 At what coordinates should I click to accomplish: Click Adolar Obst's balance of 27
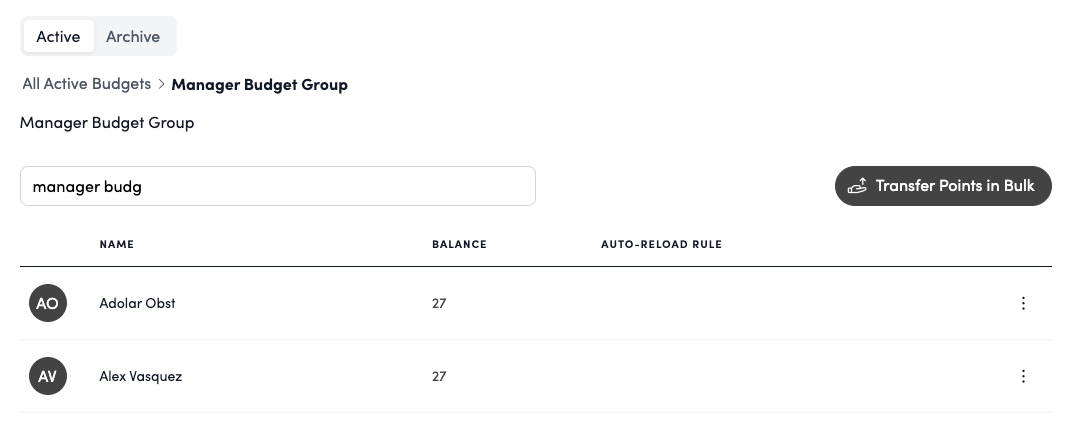click(439, 303)
